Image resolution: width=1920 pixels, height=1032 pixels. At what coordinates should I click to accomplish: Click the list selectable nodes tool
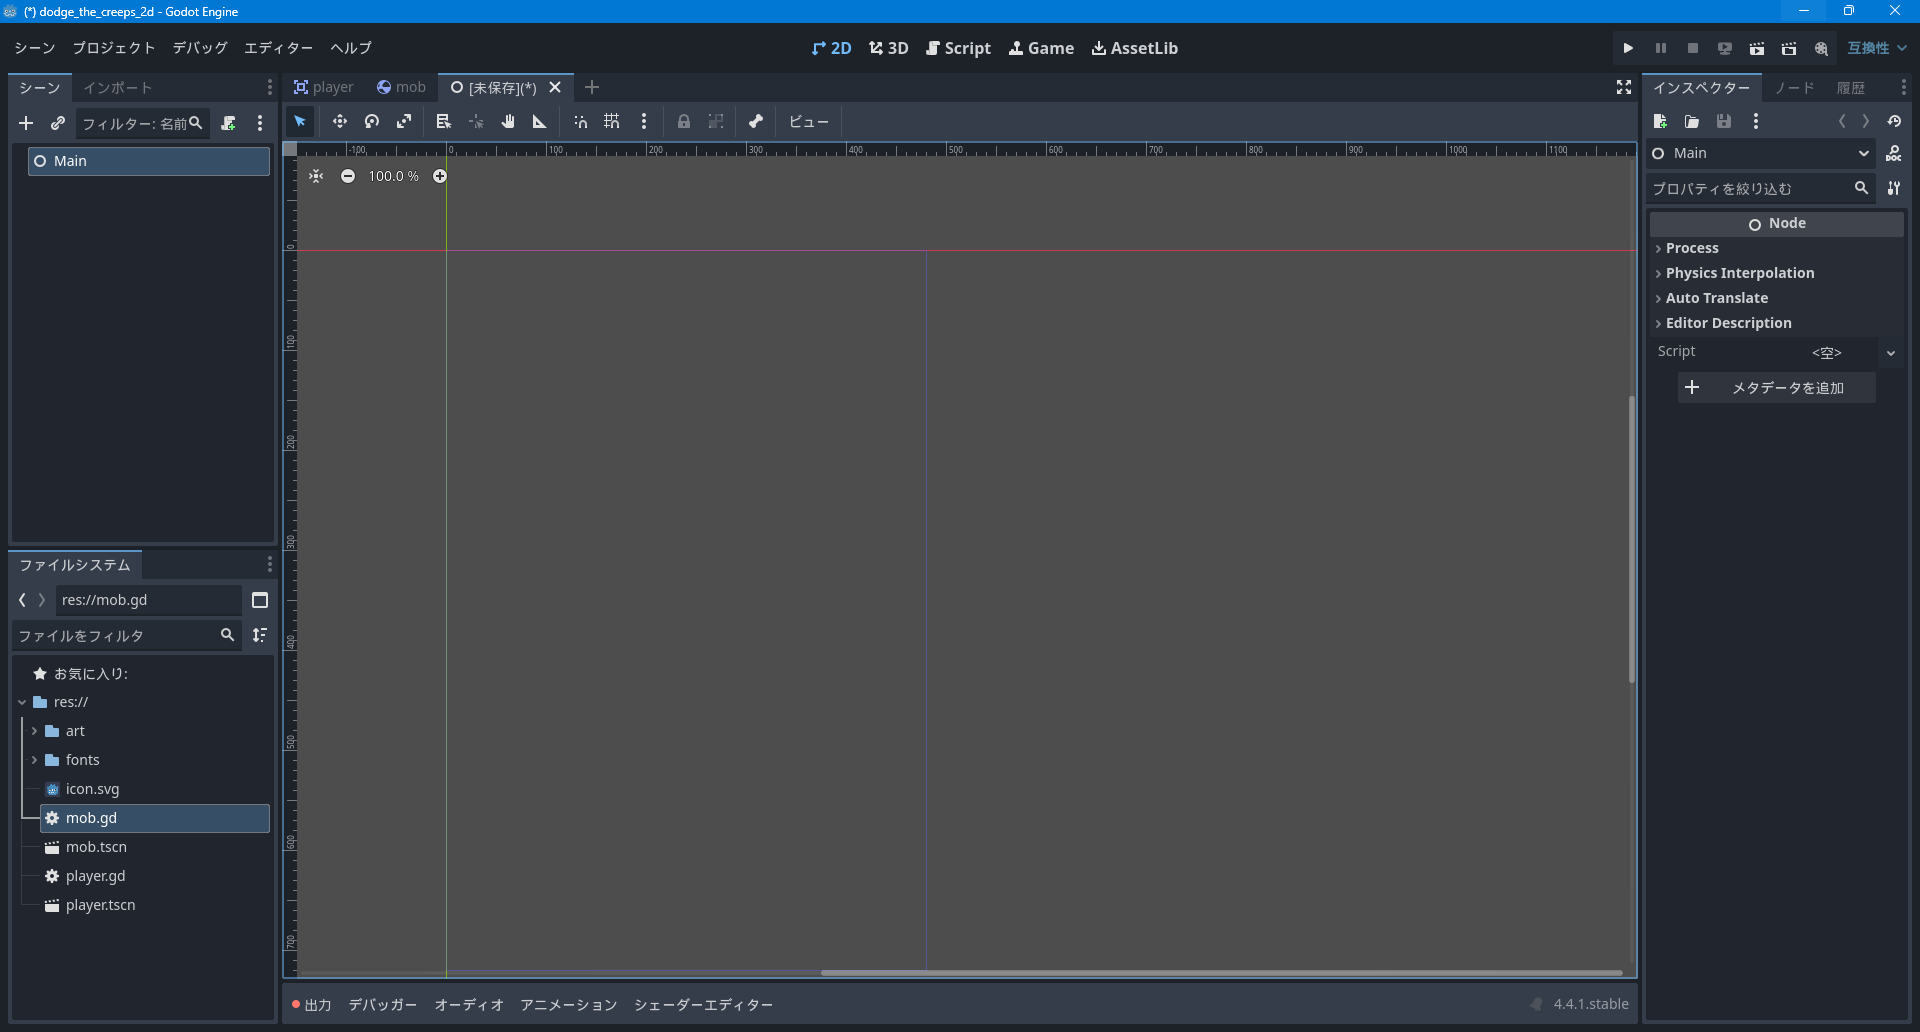pyautogui.click(x=444, y=122)
